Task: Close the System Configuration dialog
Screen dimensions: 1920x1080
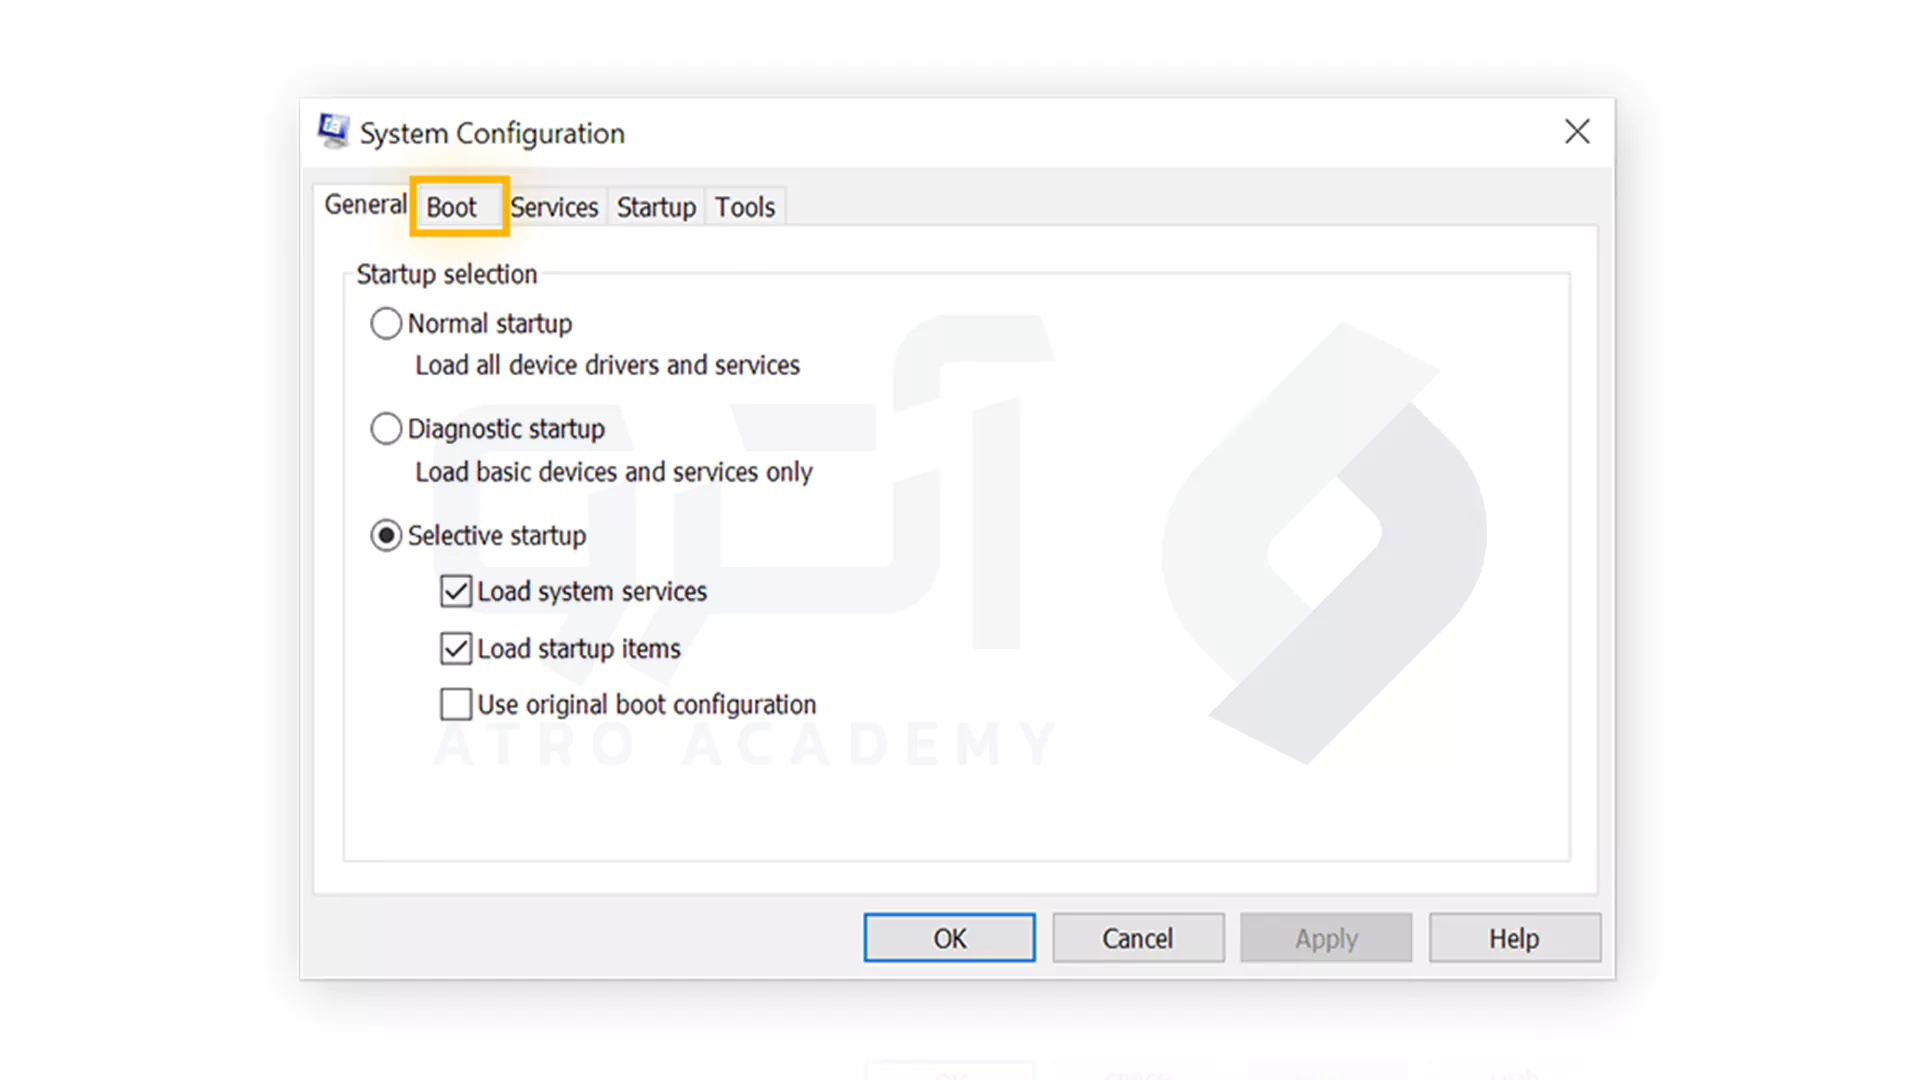Action: point(1577,131)
